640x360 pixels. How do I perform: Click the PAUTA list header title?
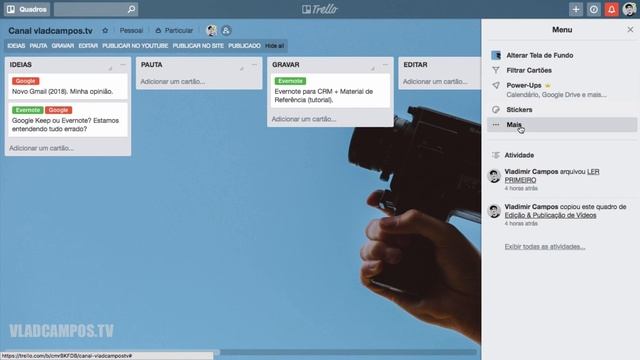pyautogui.click(x=151, y=65)
